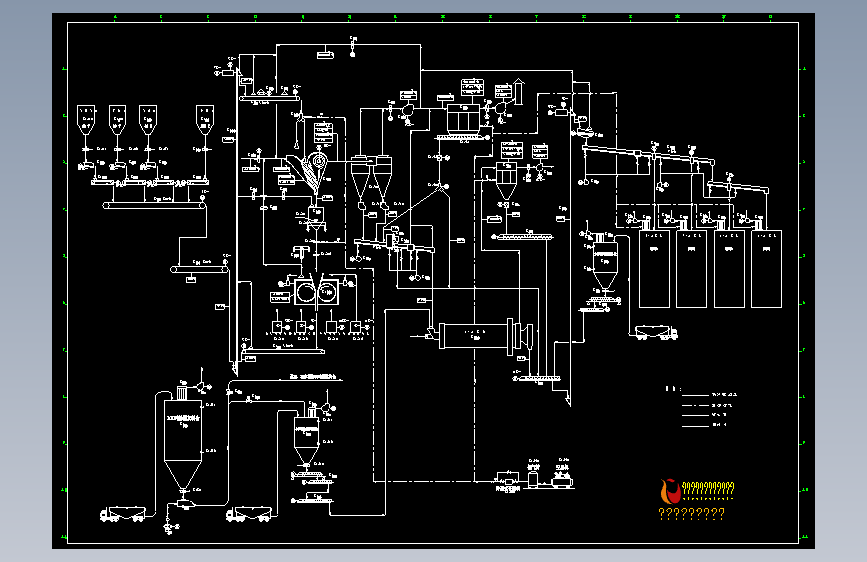Select the screw conveyor beneath the small dust collector

pyautogui.click(x=522, y=237)
